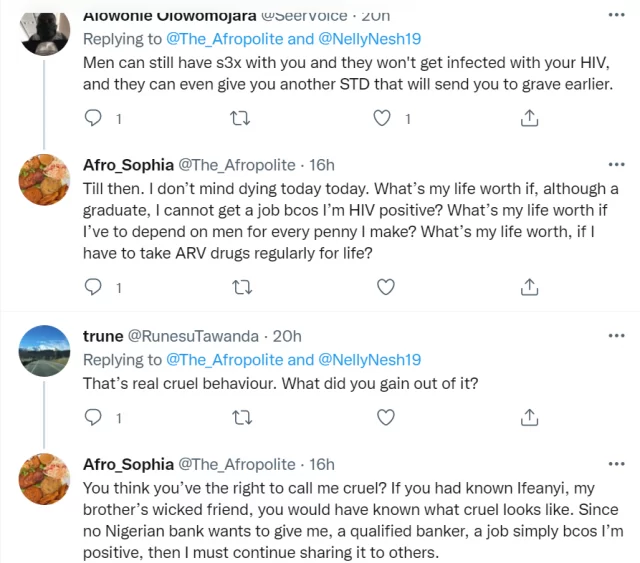
Task: Retweet trune's cruel behaviour tweet
Action: (240, 417)
